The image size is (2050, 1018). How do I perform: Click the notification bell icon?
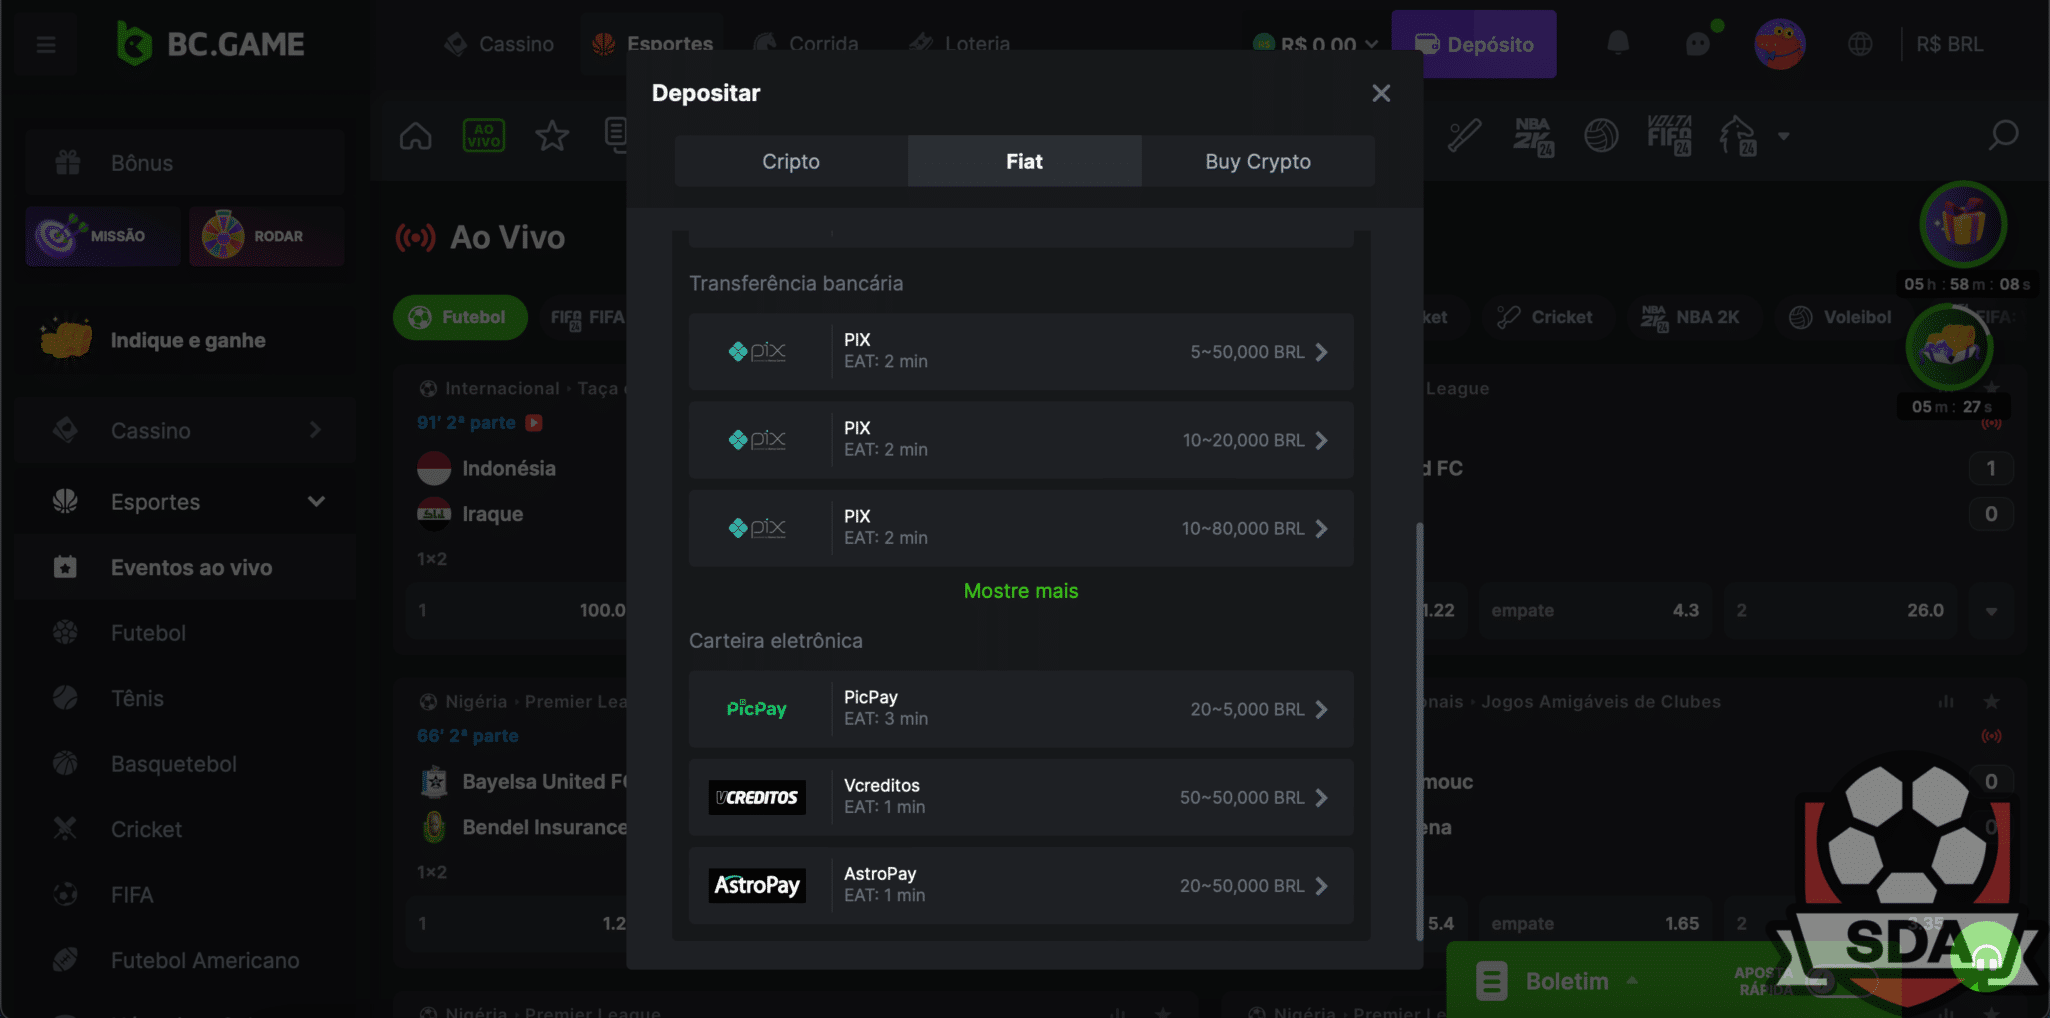(x=1617, y=44)
